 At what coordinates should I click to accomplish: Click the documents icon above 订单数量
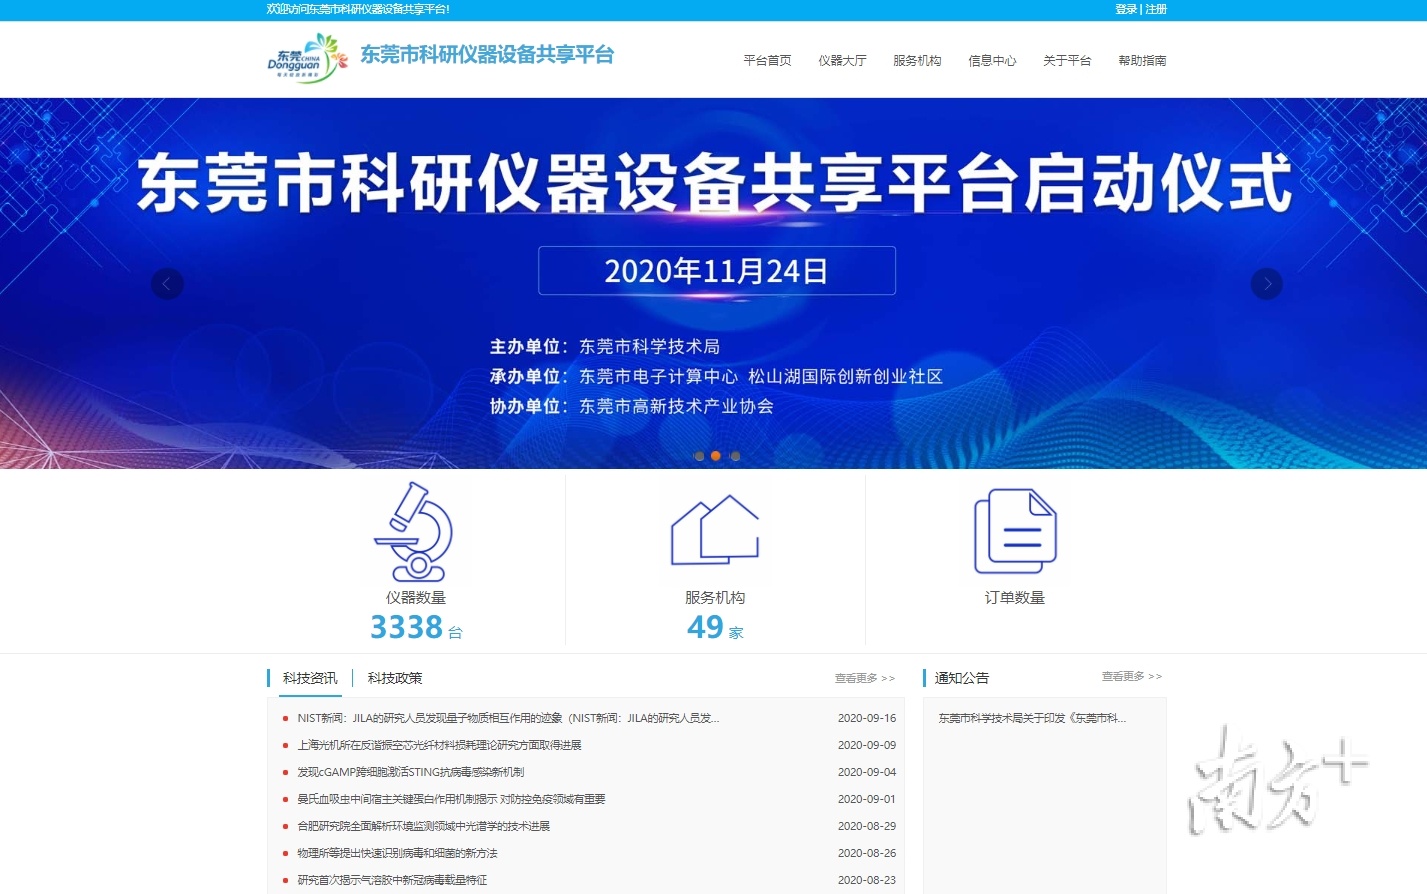1015,531
